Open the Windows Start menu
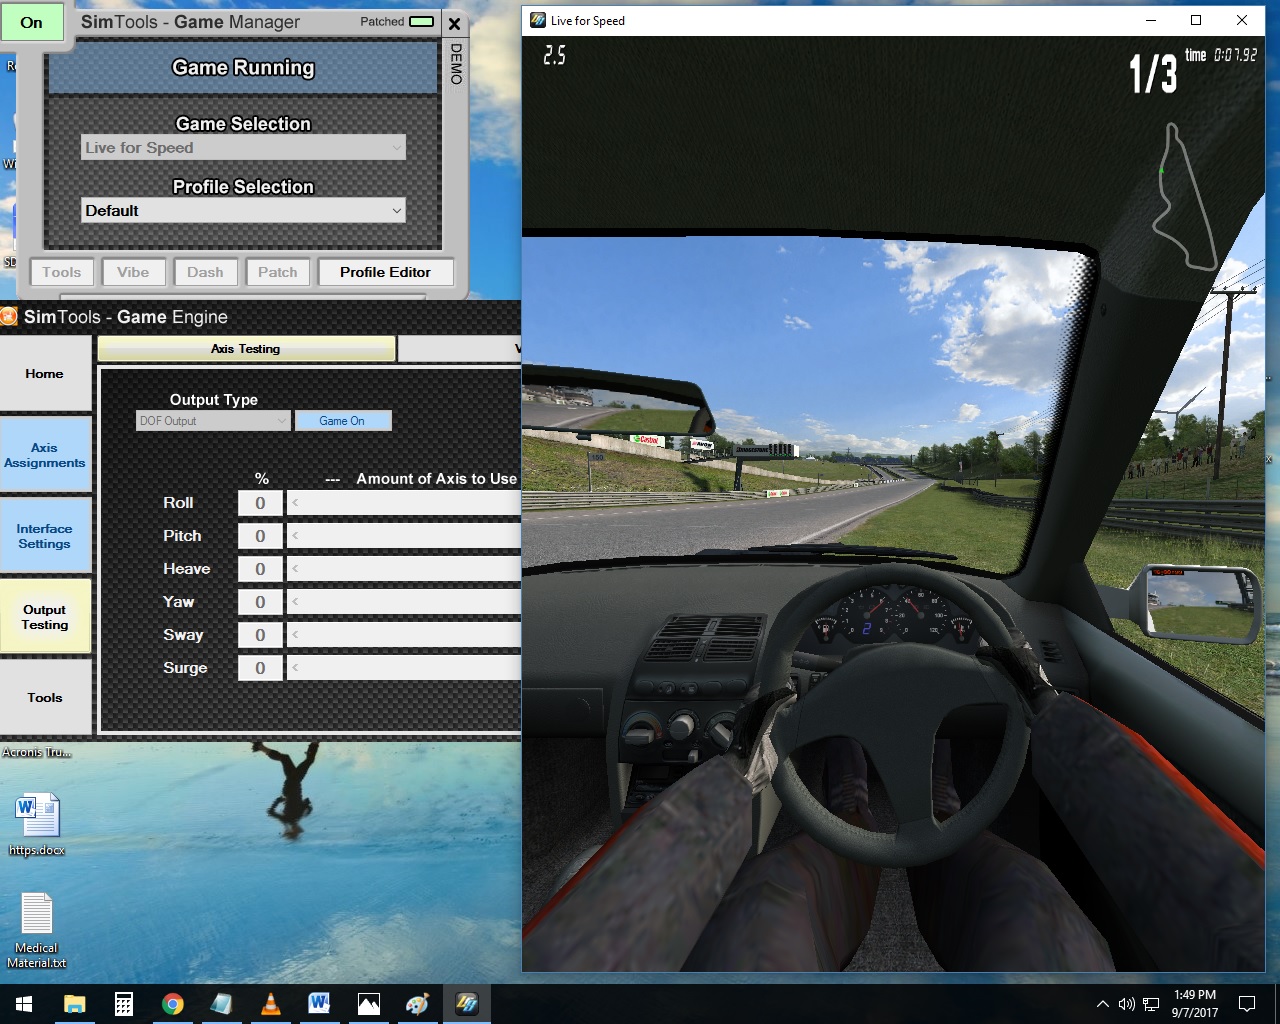Image resolution: width=1280 pixels, height=1024 pixels. pyautogui.click(x=24, y=1004)
